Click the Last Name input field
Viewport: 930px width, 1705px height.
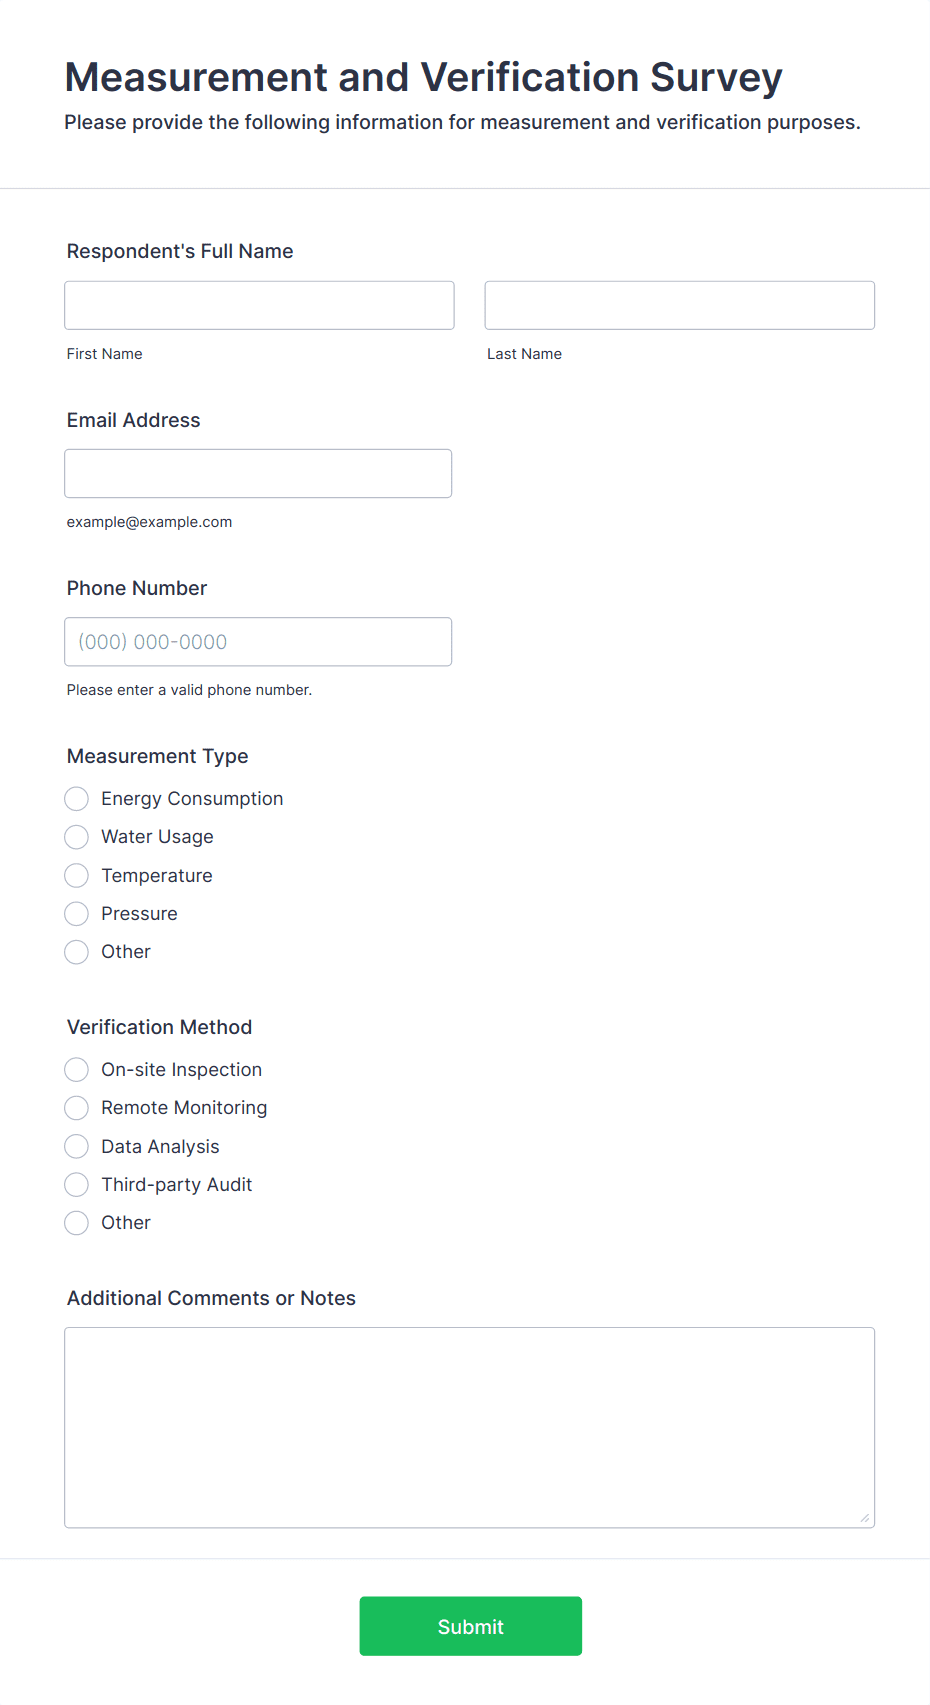coord(679,305)
